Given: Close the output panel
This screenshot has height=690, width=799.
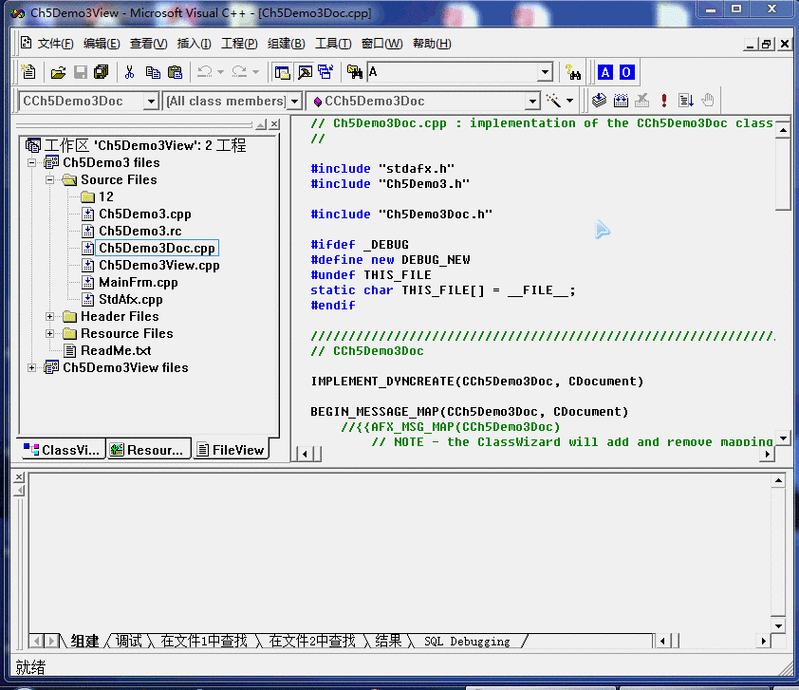Looking at the screenshot, I should pos(19,477).
